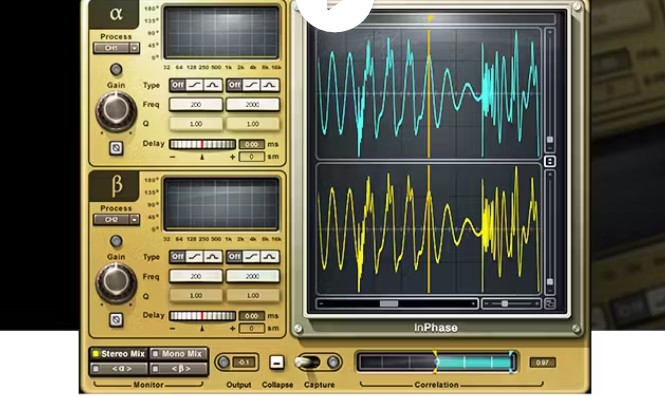
Task: Open the beta Process CH2 dropdown
Action: 116,220
